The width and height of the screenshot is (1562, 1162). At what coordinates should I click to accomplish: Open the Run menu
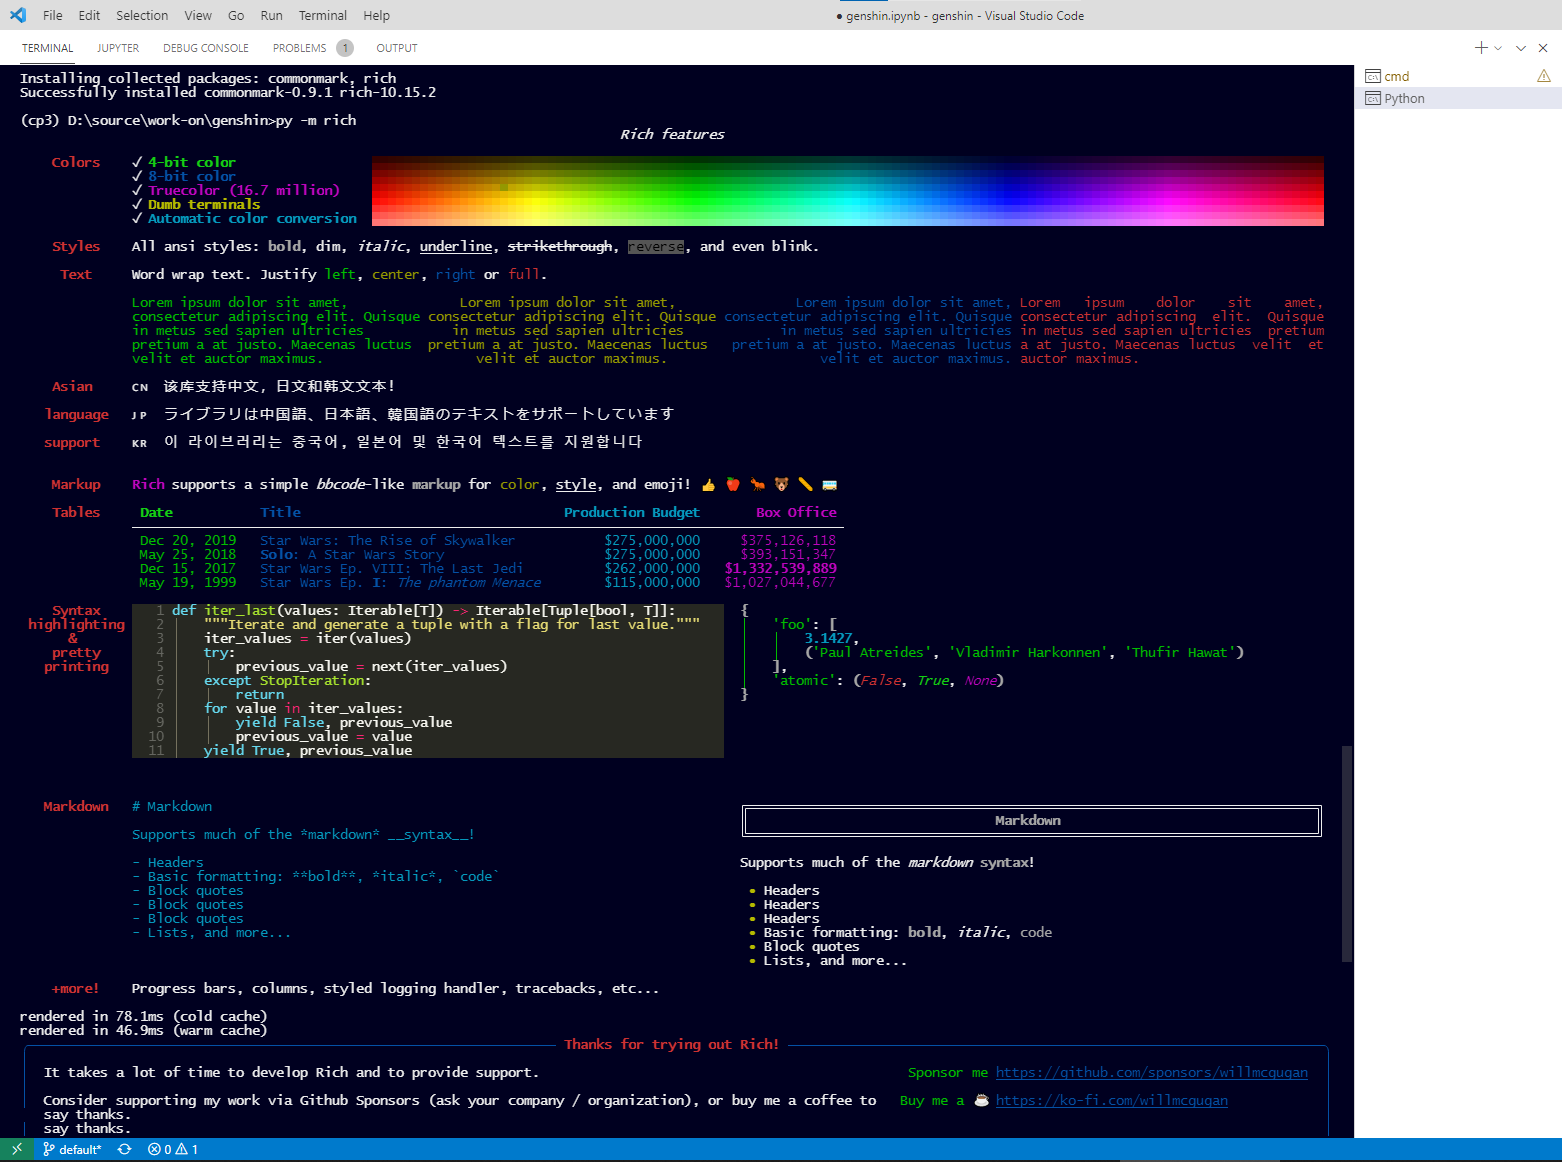tap(271, 15)
